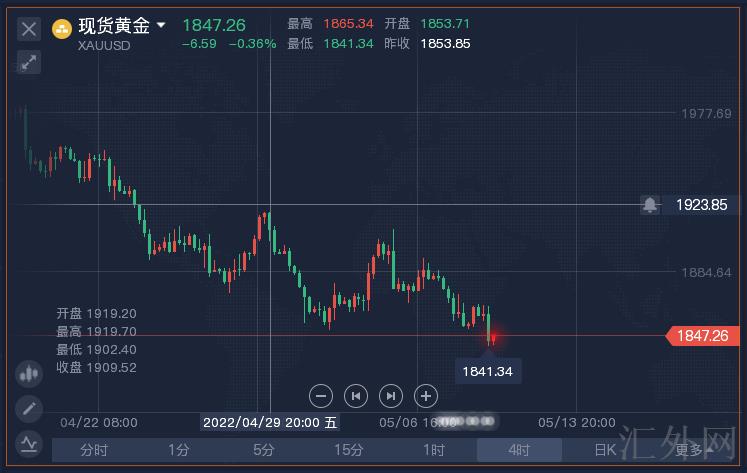Image resolution: width=747 pixels, height=473 pixels.
Task: Click the 昨收 1853.85 value
Action: [x=445, y=44]
